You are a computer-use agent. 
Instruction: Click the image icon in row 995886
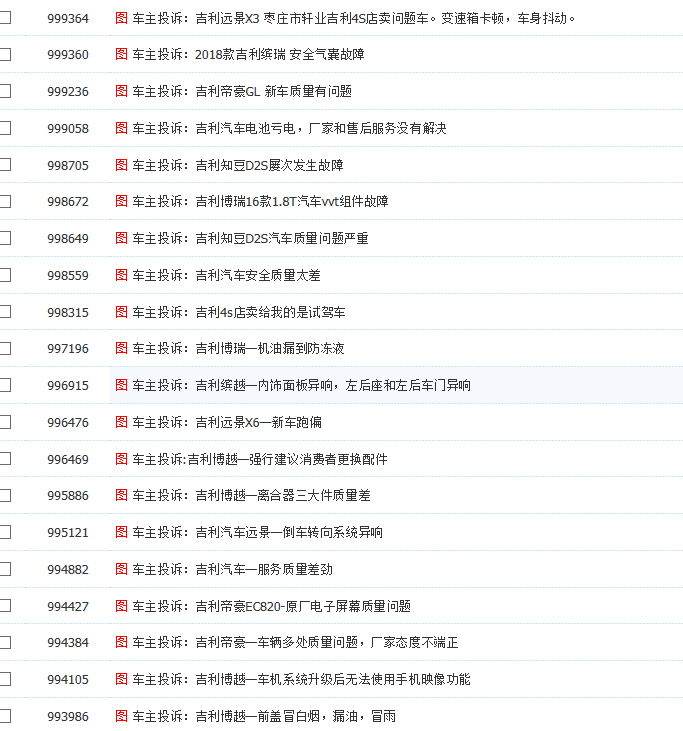click(x=121, y=495)
